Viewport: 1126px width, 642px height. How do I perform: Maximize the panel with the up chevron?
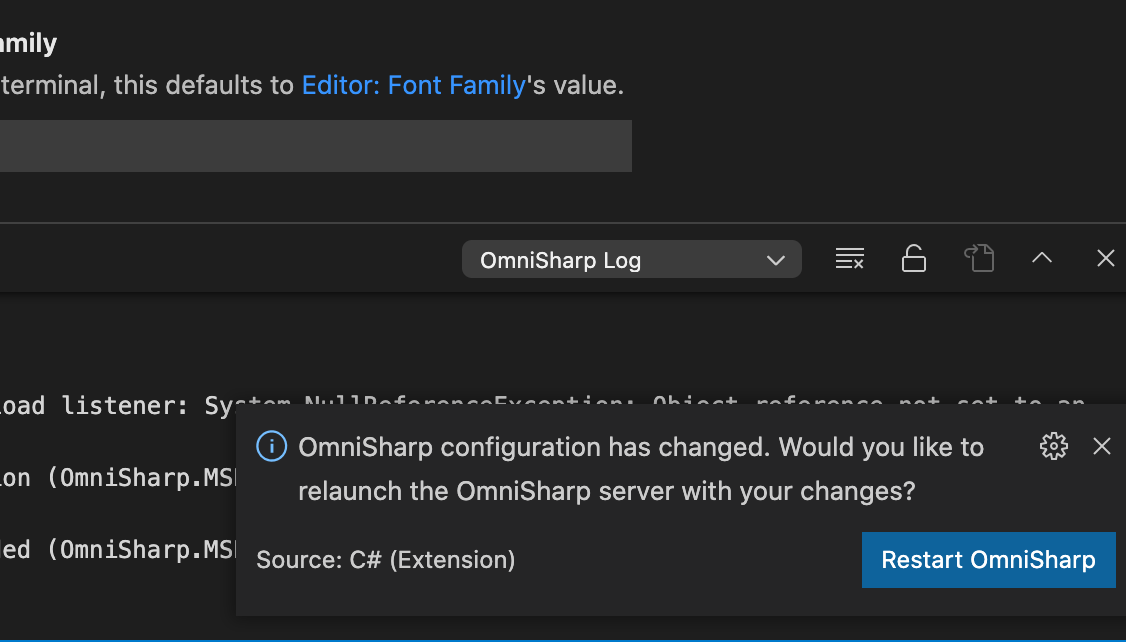[x=1042, y=258]
